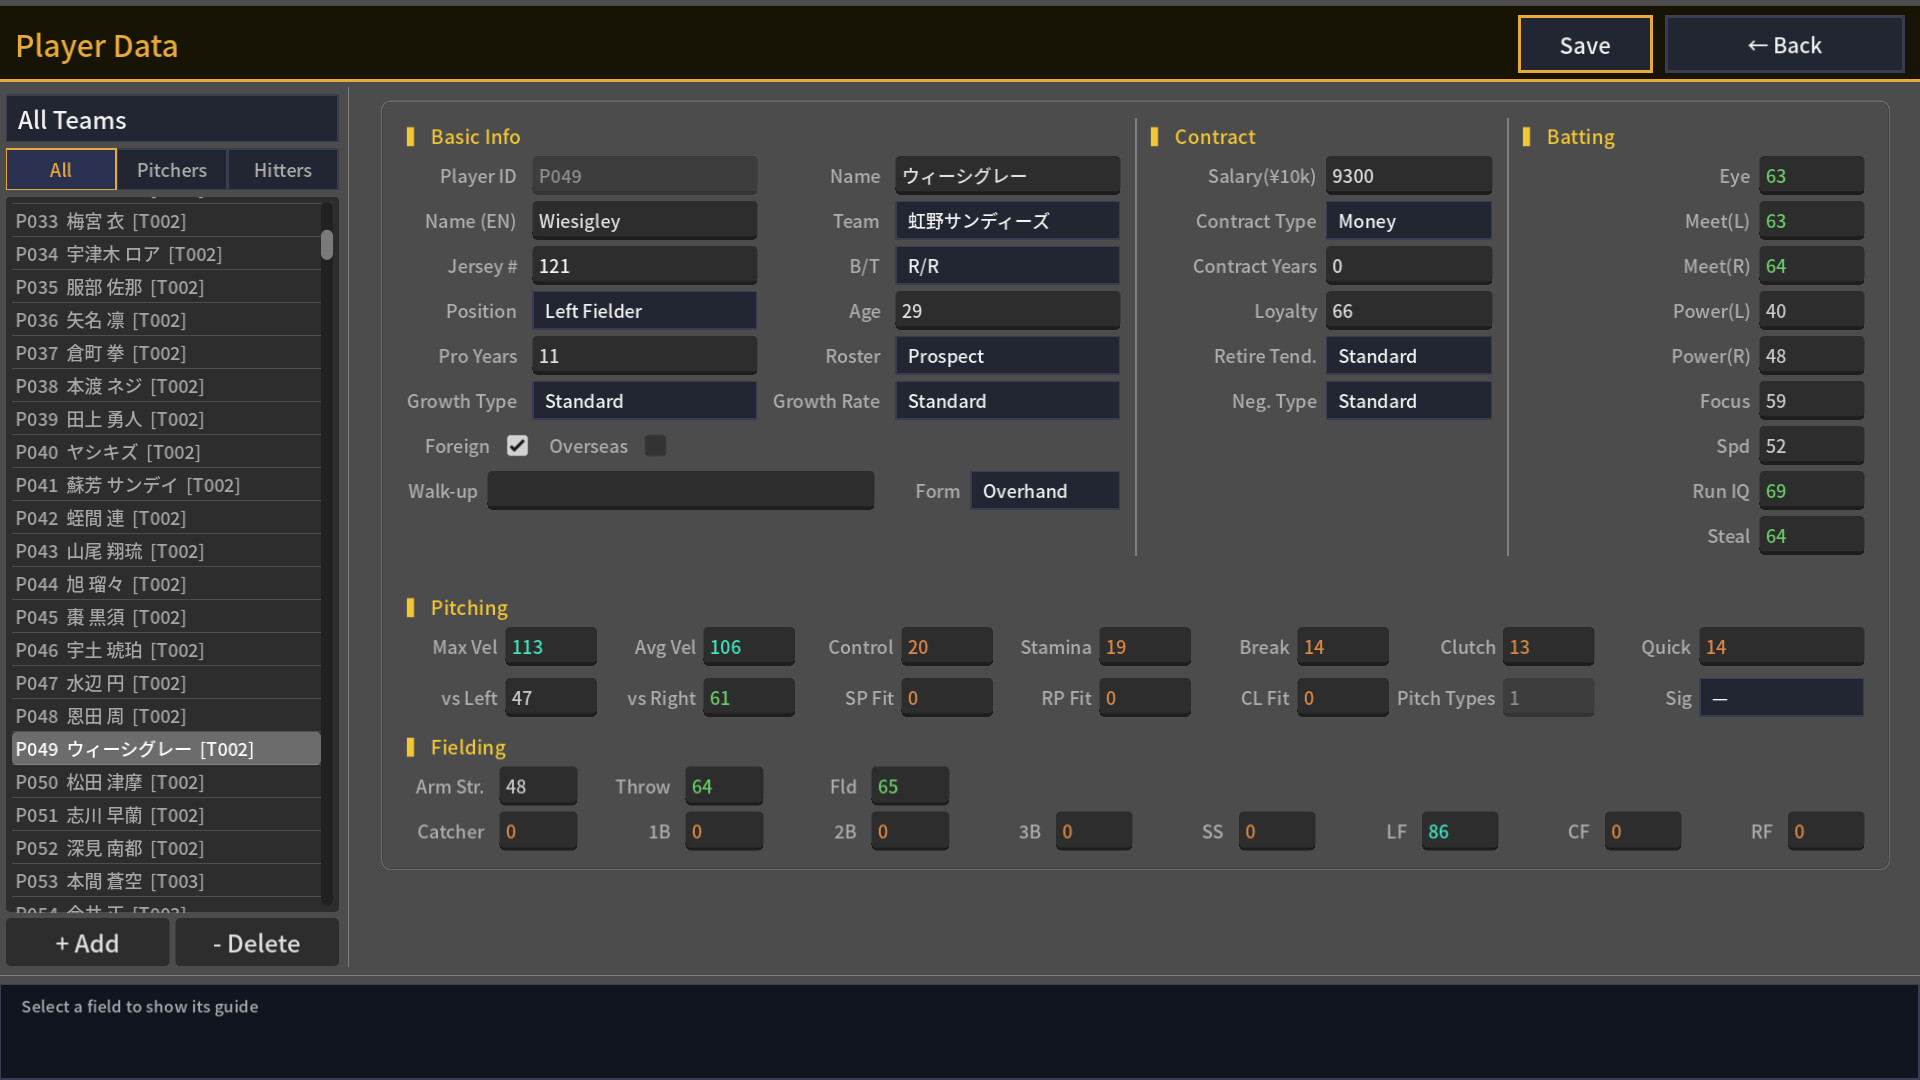The width and height of the screenshot is (1920, 1080).
Task: Edit the Power(L) value
Action: pyautogui.click(x=1811, y=311)
